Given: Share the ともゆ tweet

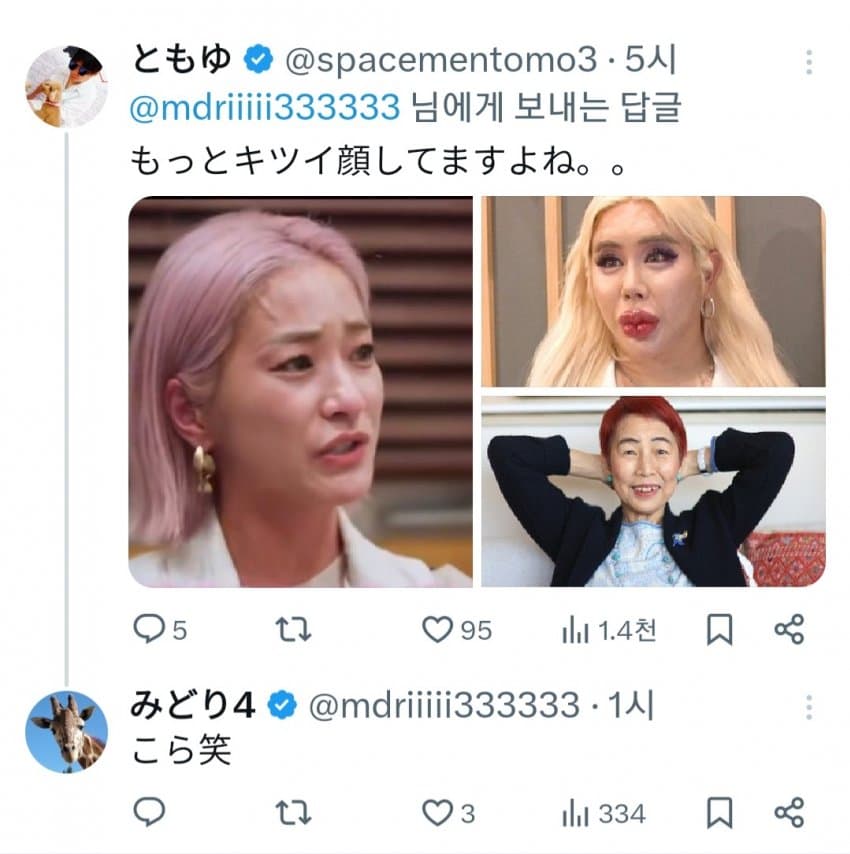Looking at the screenshot, I should [789, 629].
